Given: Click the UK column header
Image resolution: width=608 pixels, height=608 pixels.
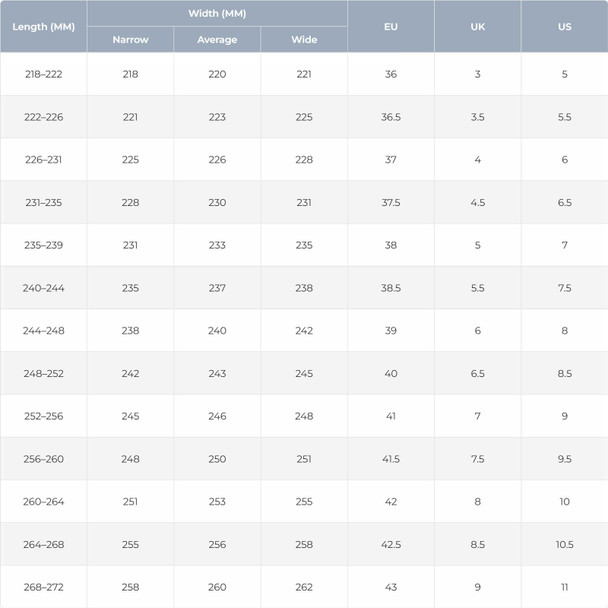Looking at the screenshot, I should click(x=478, y=26).
